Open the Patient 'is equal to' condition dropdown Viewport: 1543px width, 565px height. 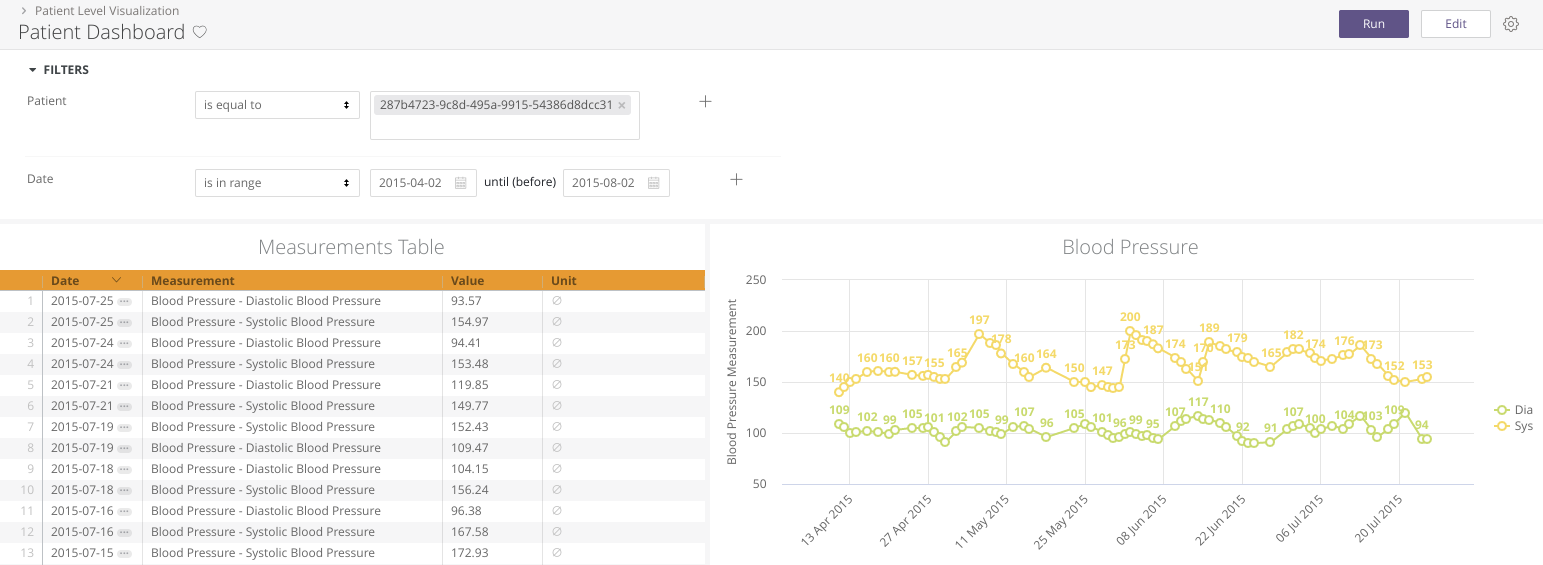(277, 105)
